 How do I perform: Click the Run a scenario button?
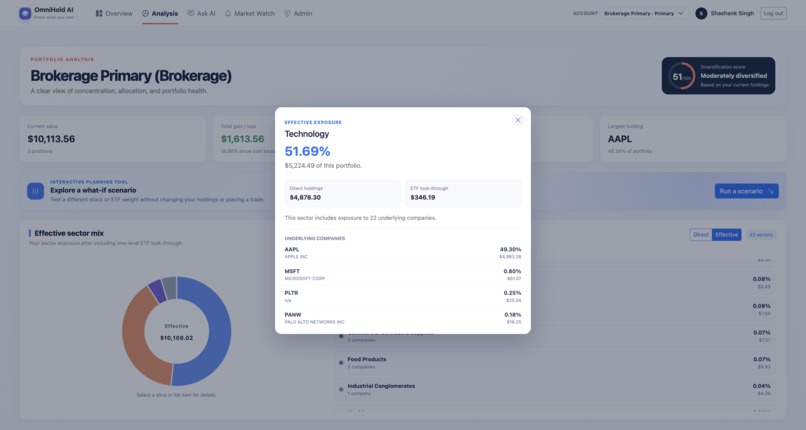(x=746, y=191)
